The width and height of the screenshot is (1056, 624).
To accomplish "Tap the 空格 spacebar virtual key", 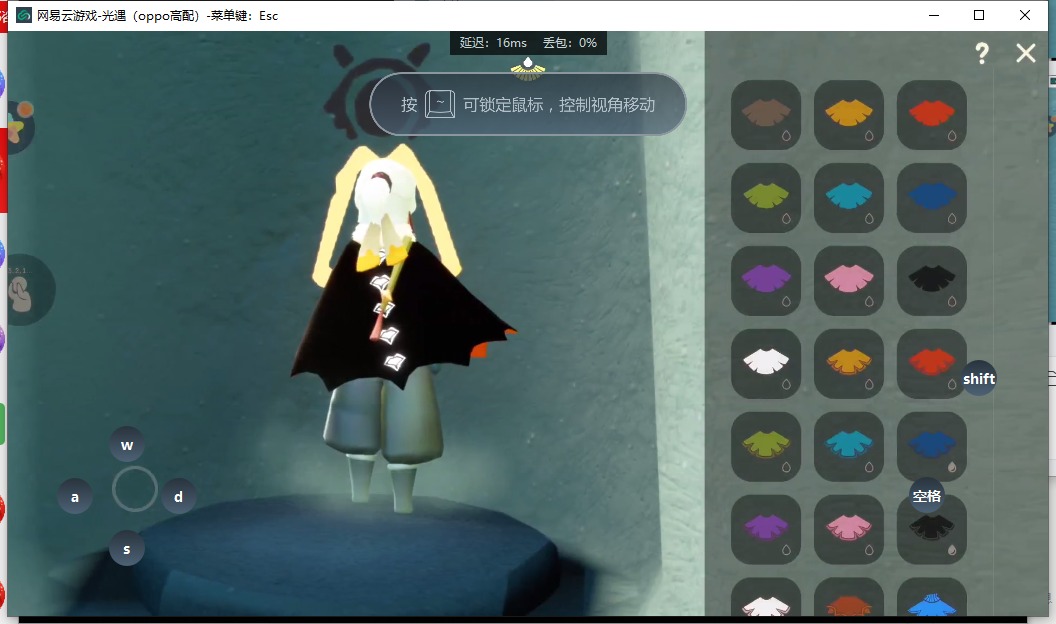I will [x=927, y=495].
